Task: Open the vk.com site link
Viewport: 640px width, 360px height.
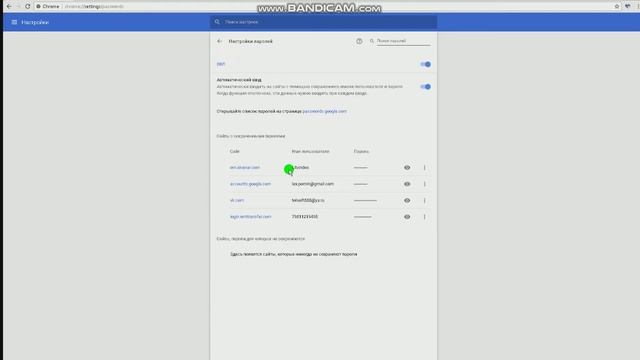Action: point(237,200)
